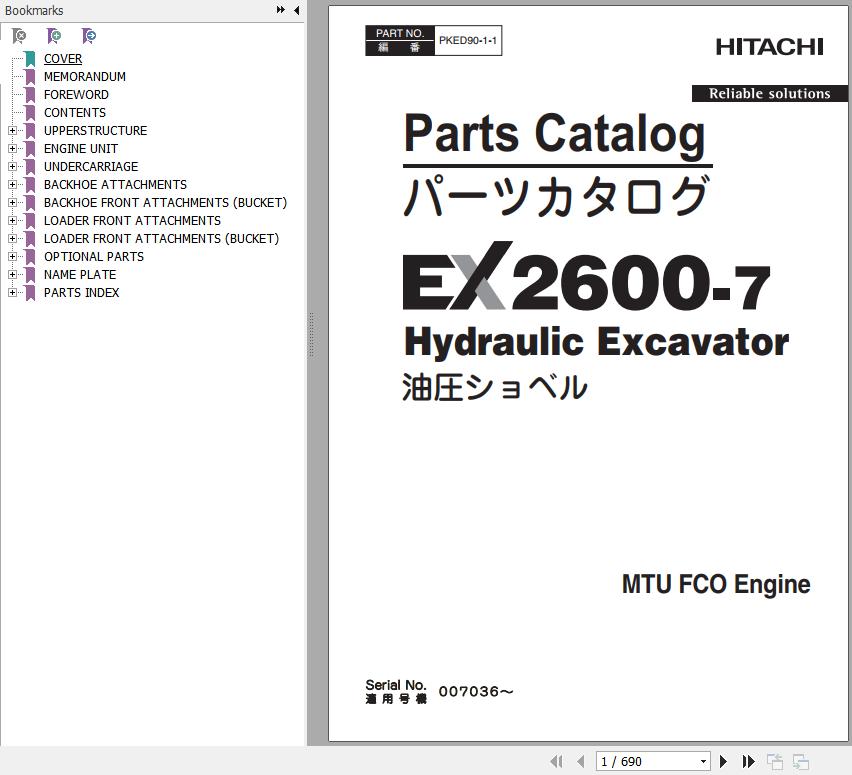
Task: Expand the UPPERSTRUCTURE bookmark
Action: pos(12,130)
